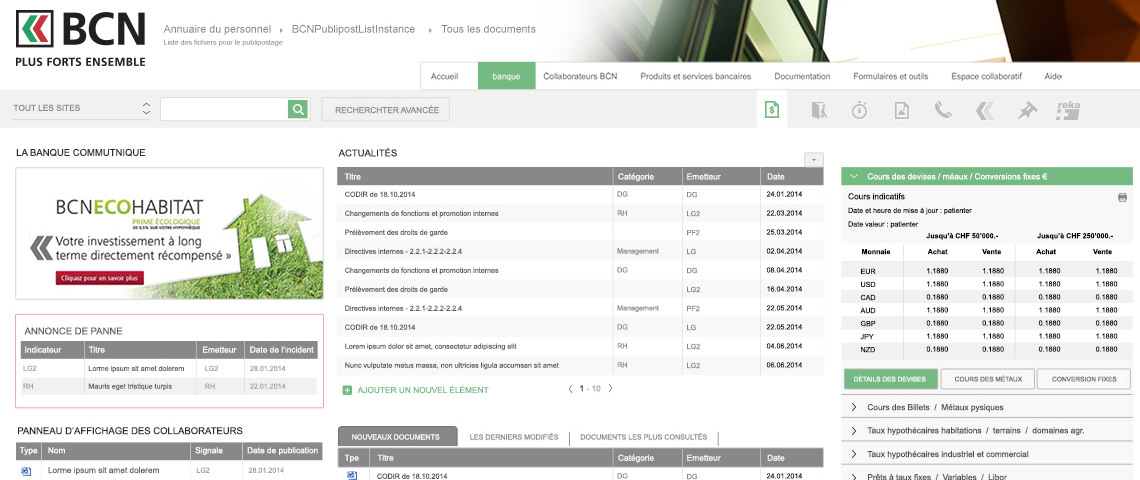Open Collaborateurs BCN menu
The height and width of the screenshot is (480, 1140).
click(x=580, y=76)
